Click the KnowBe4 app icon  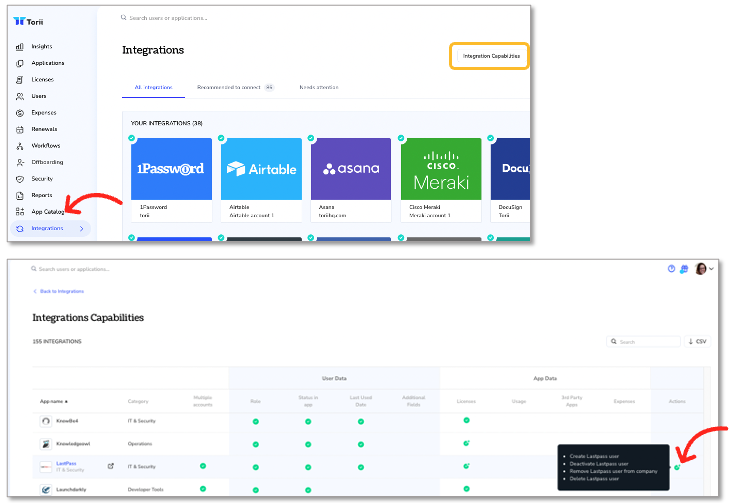(x=46, y=421)
